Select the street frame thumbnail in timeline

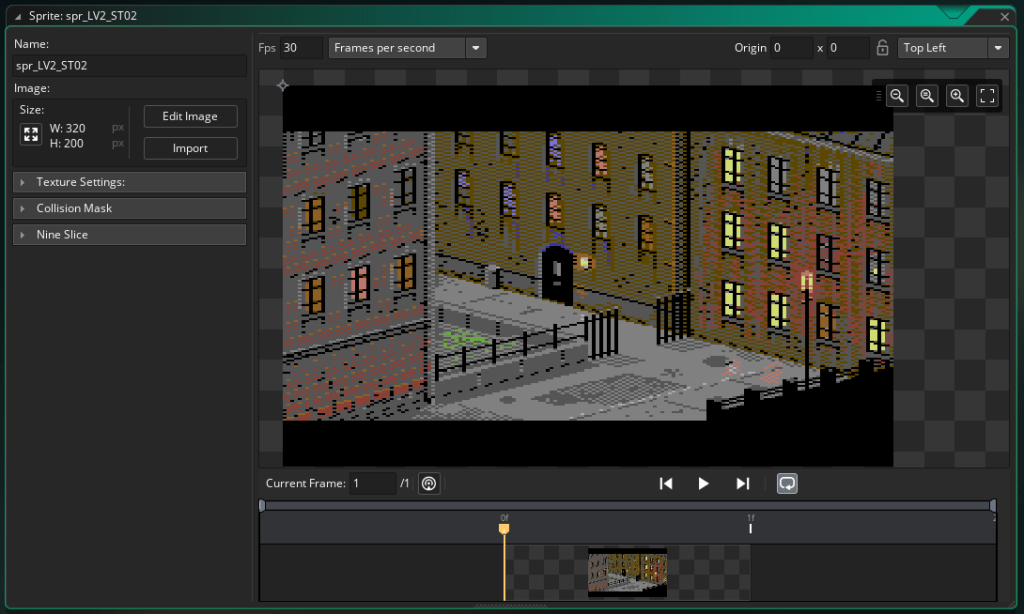coord(627,572)
